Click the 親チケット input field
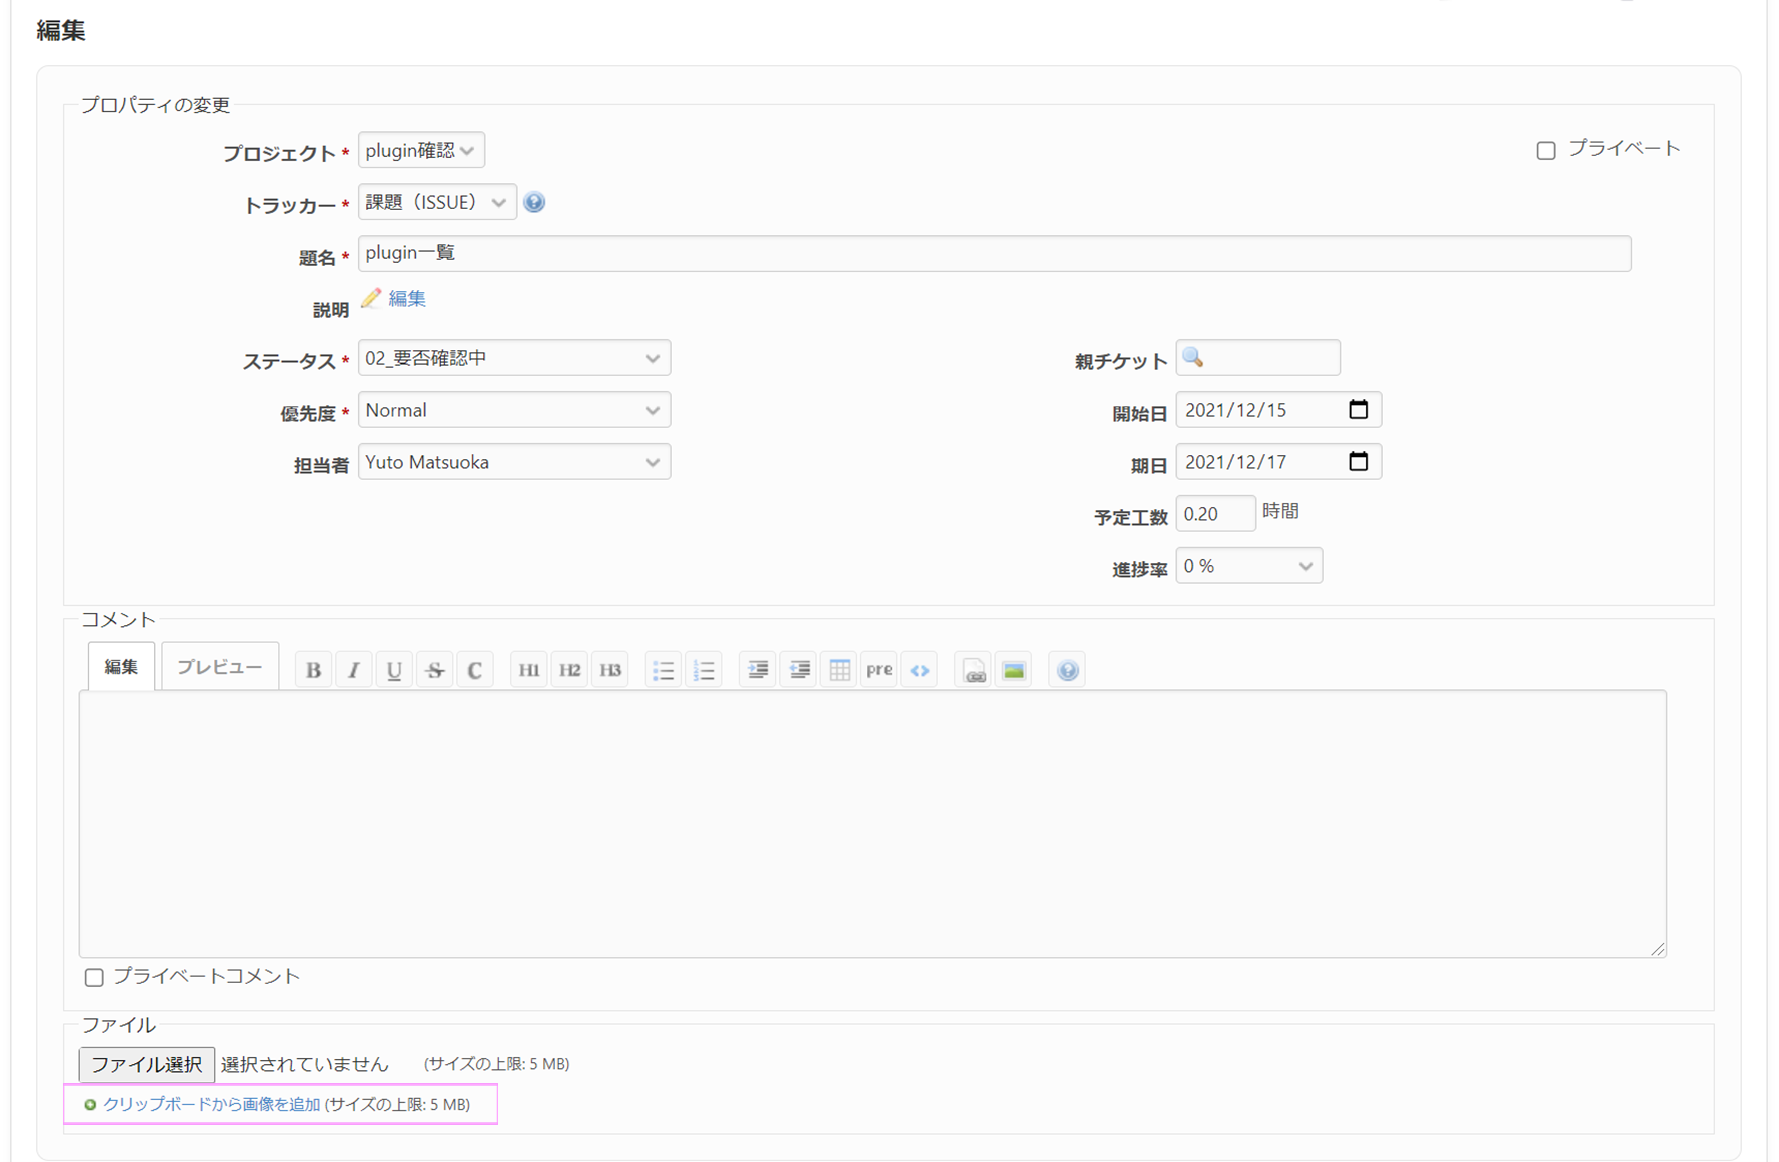 (x=1258, y=357)
